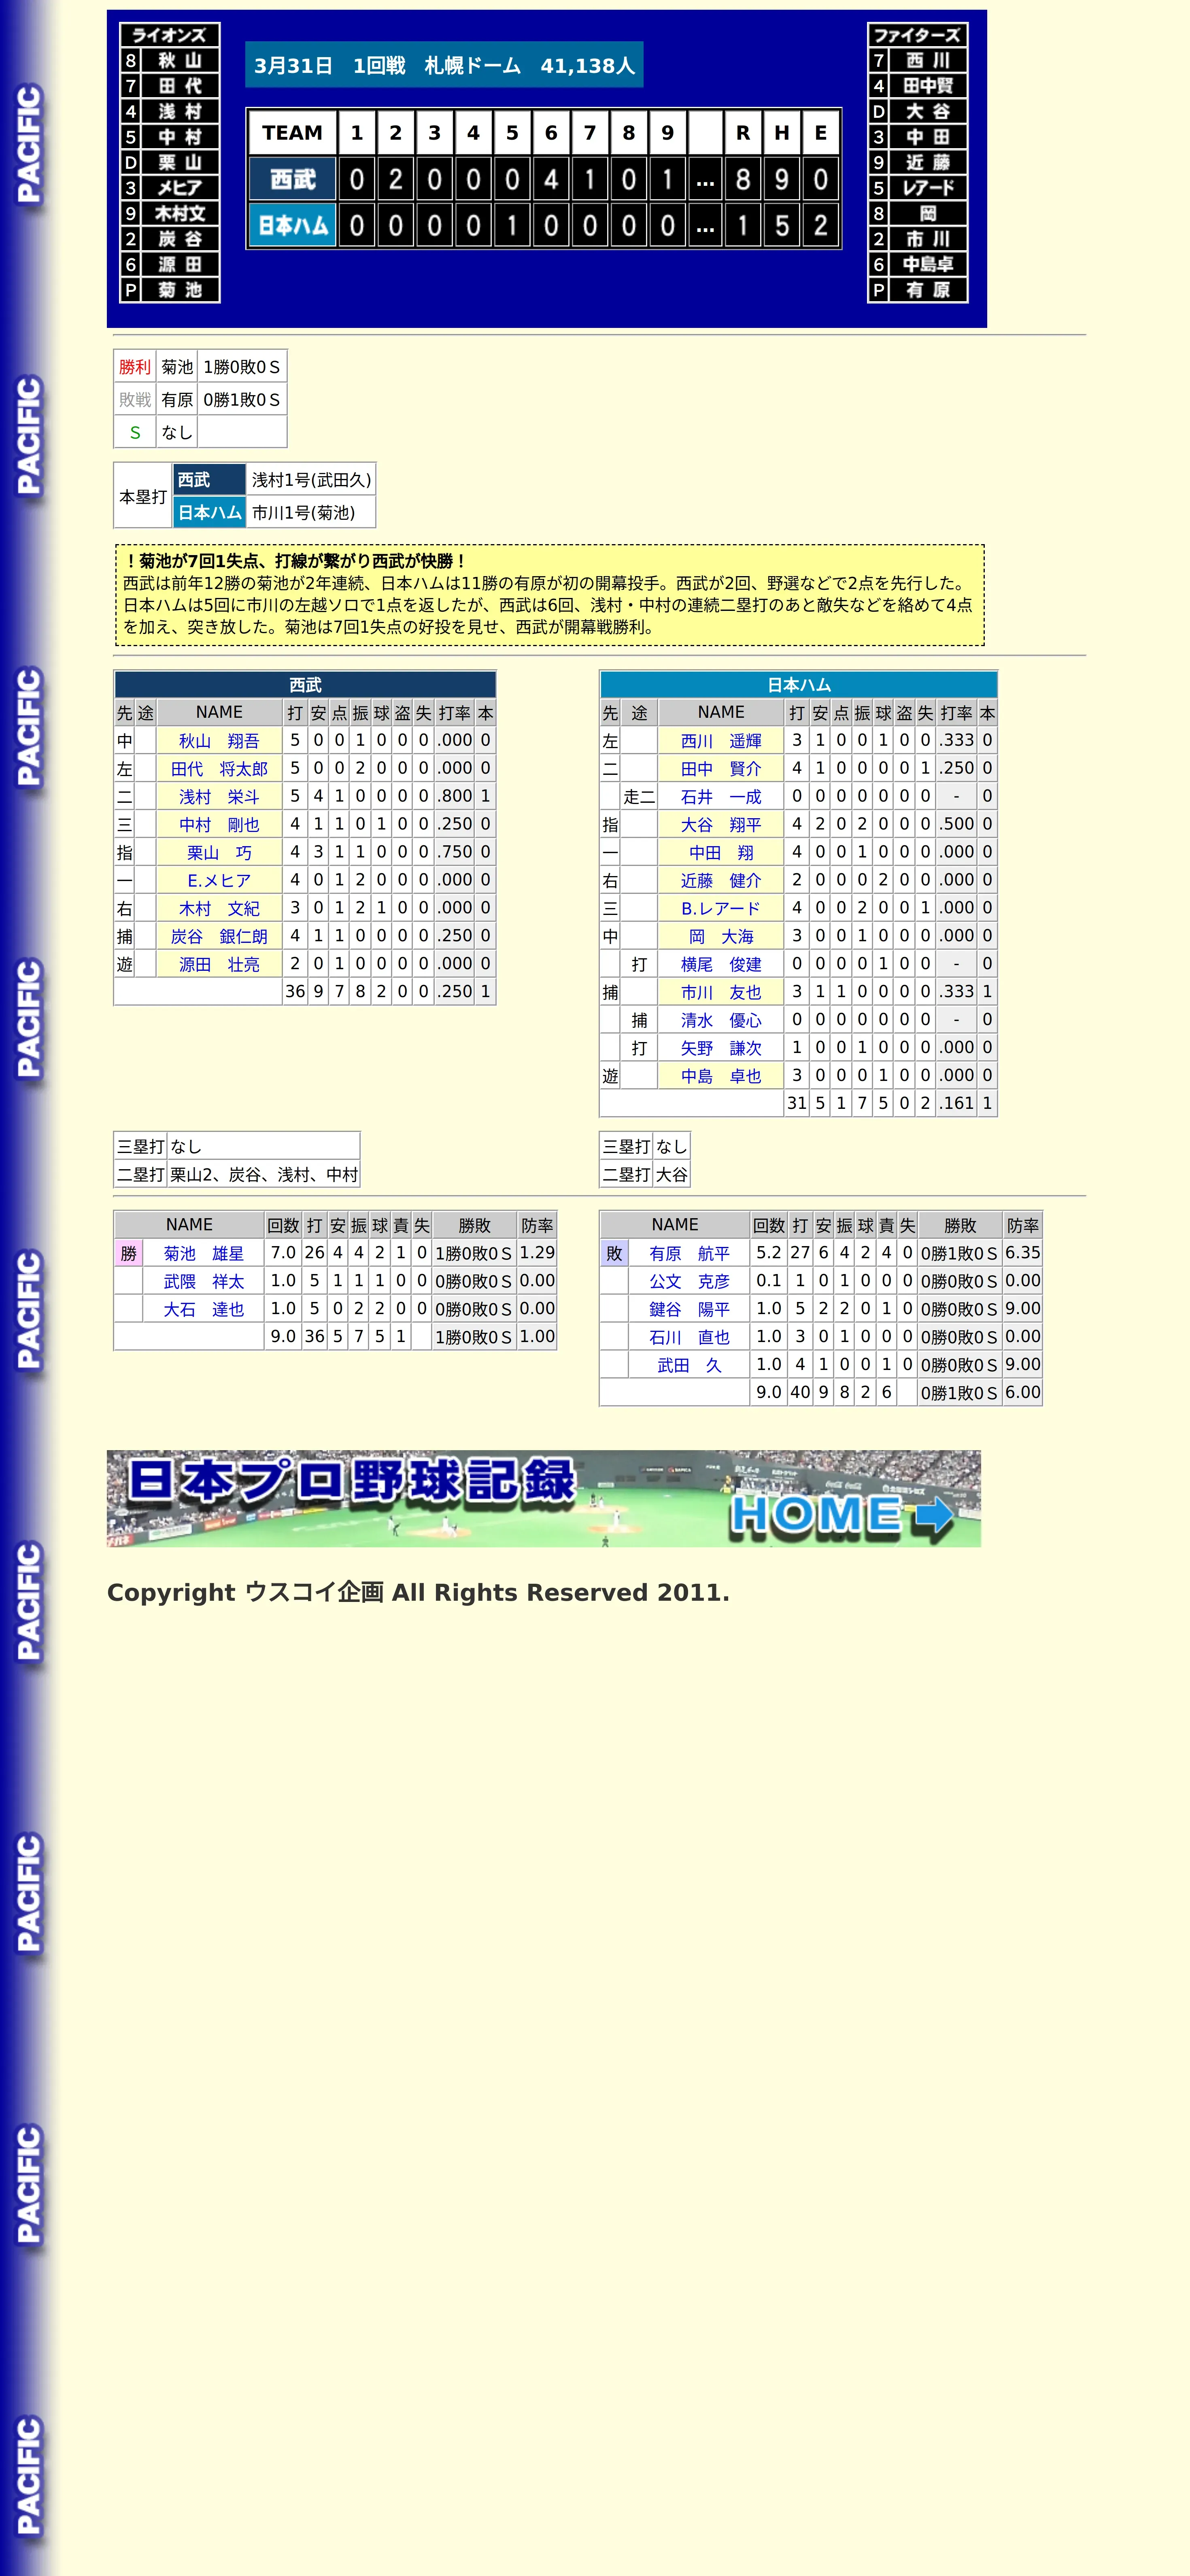Open player link 炭谷 銀仁朗
Screen dimensions: 1190x2576
click(218, 937)
